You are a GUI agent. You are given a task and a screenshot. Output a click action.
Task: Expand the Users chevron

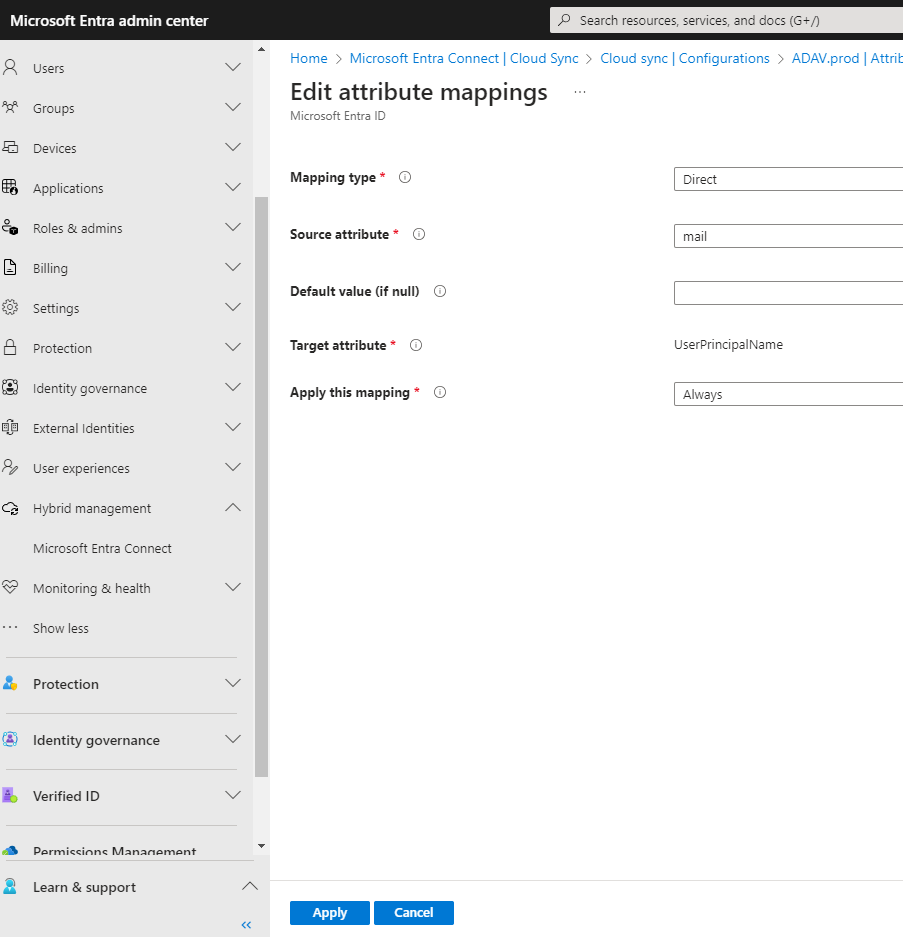click(233, 67)
